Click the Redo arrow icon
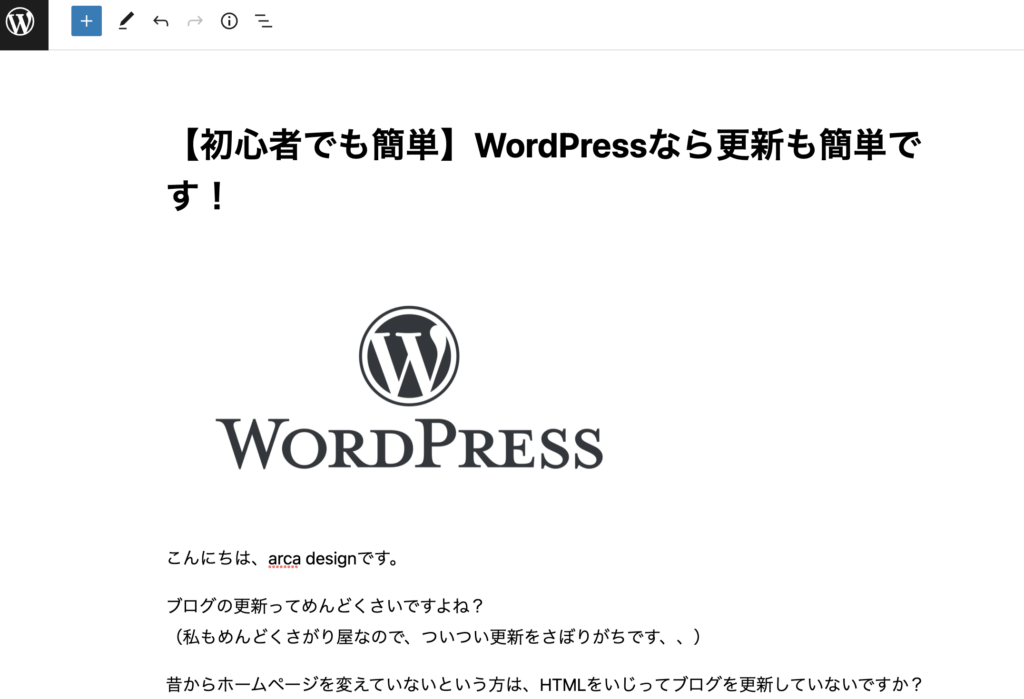 pos(194,21)
